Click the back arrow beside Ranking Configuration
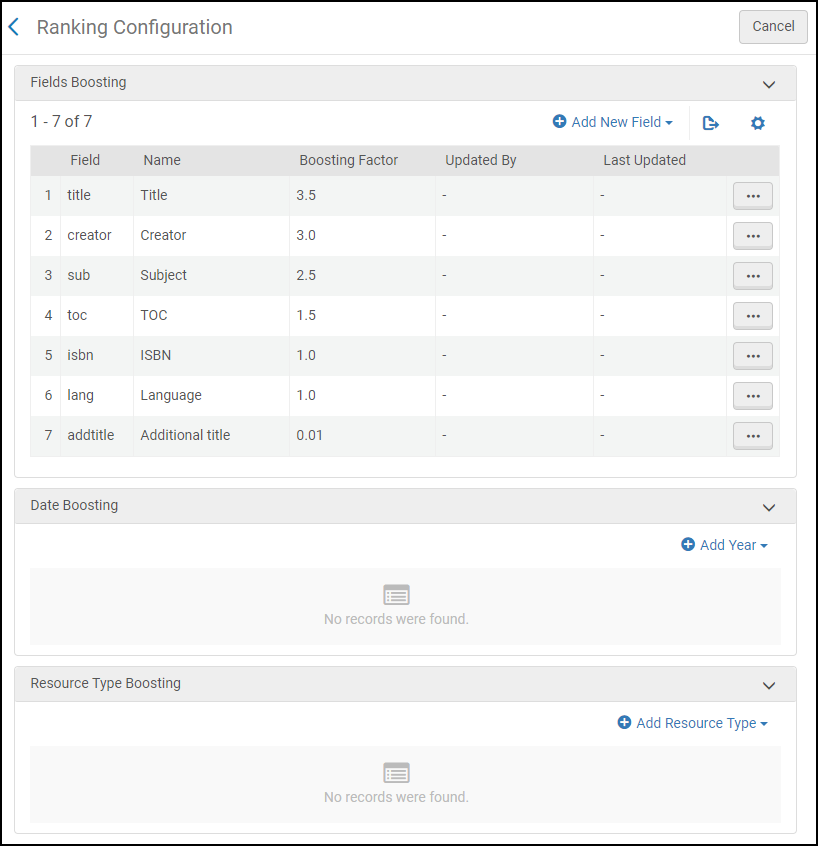 [14, 27]
